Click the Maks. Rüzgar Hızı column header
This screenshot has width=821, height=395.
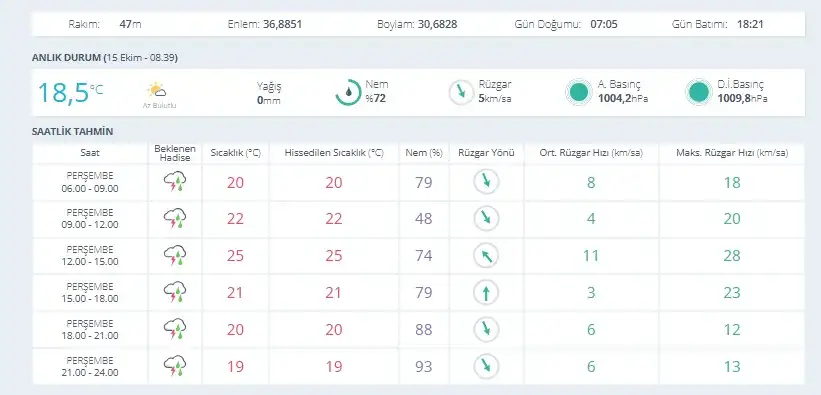(x=732, y=153)
